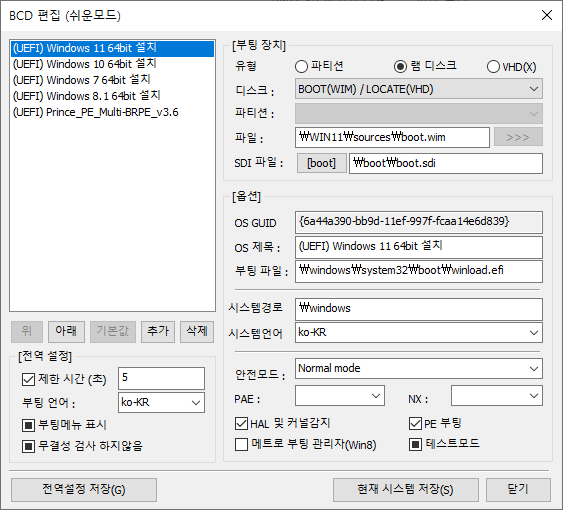This screenshot has width=563, height=510.
Task: Click the 삭제 button
Action: (197, 332)
